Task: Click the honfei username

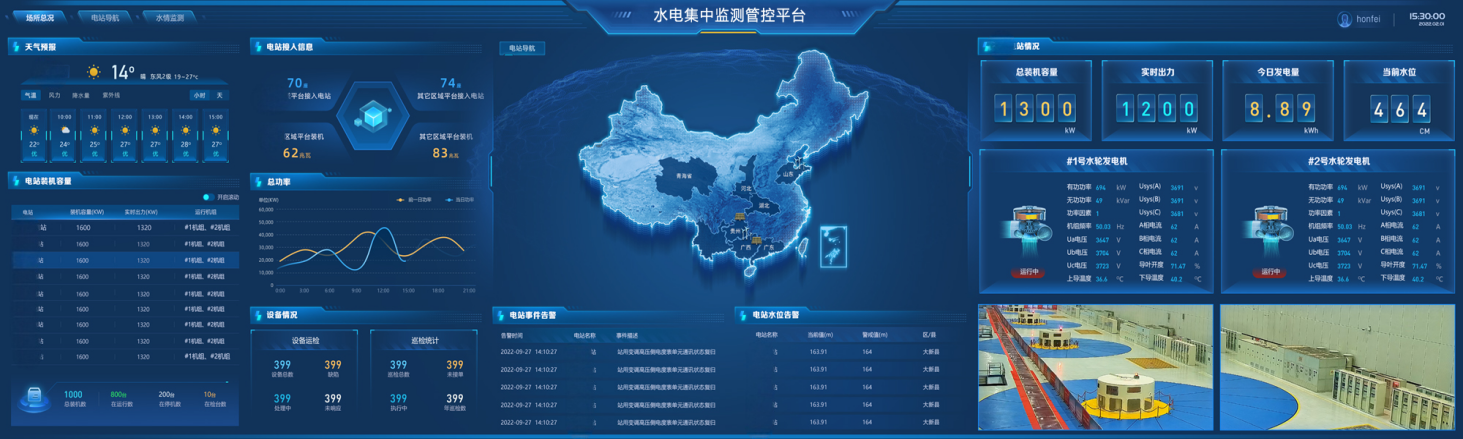Action: [1368, 19]
